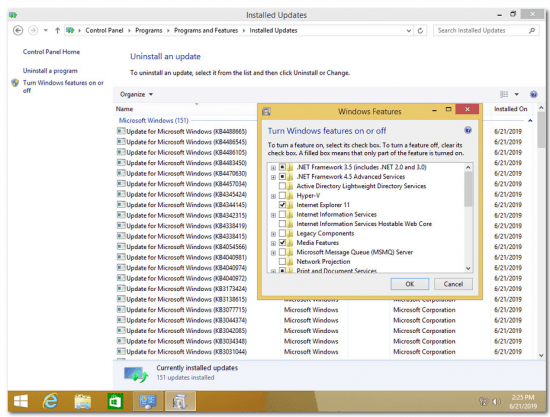Open the address bar history dropdown
550x417 pixels.
pyautogui.click(x=409, y=31)
